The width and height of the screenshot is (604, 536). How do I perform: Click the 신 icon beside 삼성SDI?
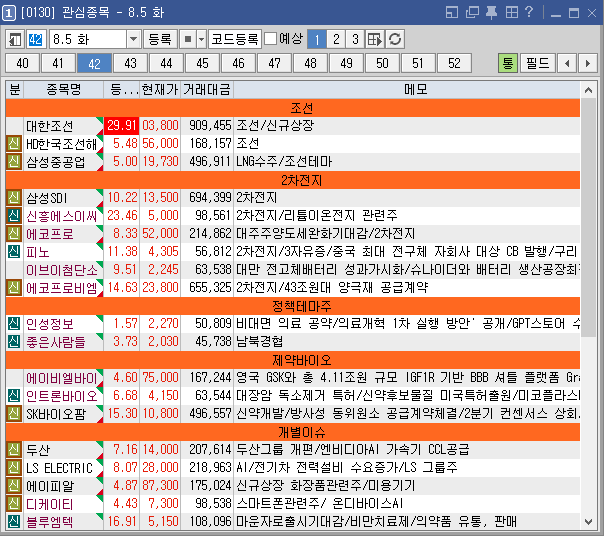tap(14, 198)
